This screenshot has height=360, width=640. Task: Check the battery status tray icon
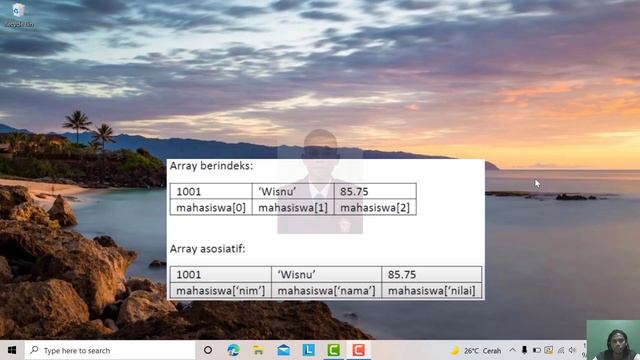537,350
